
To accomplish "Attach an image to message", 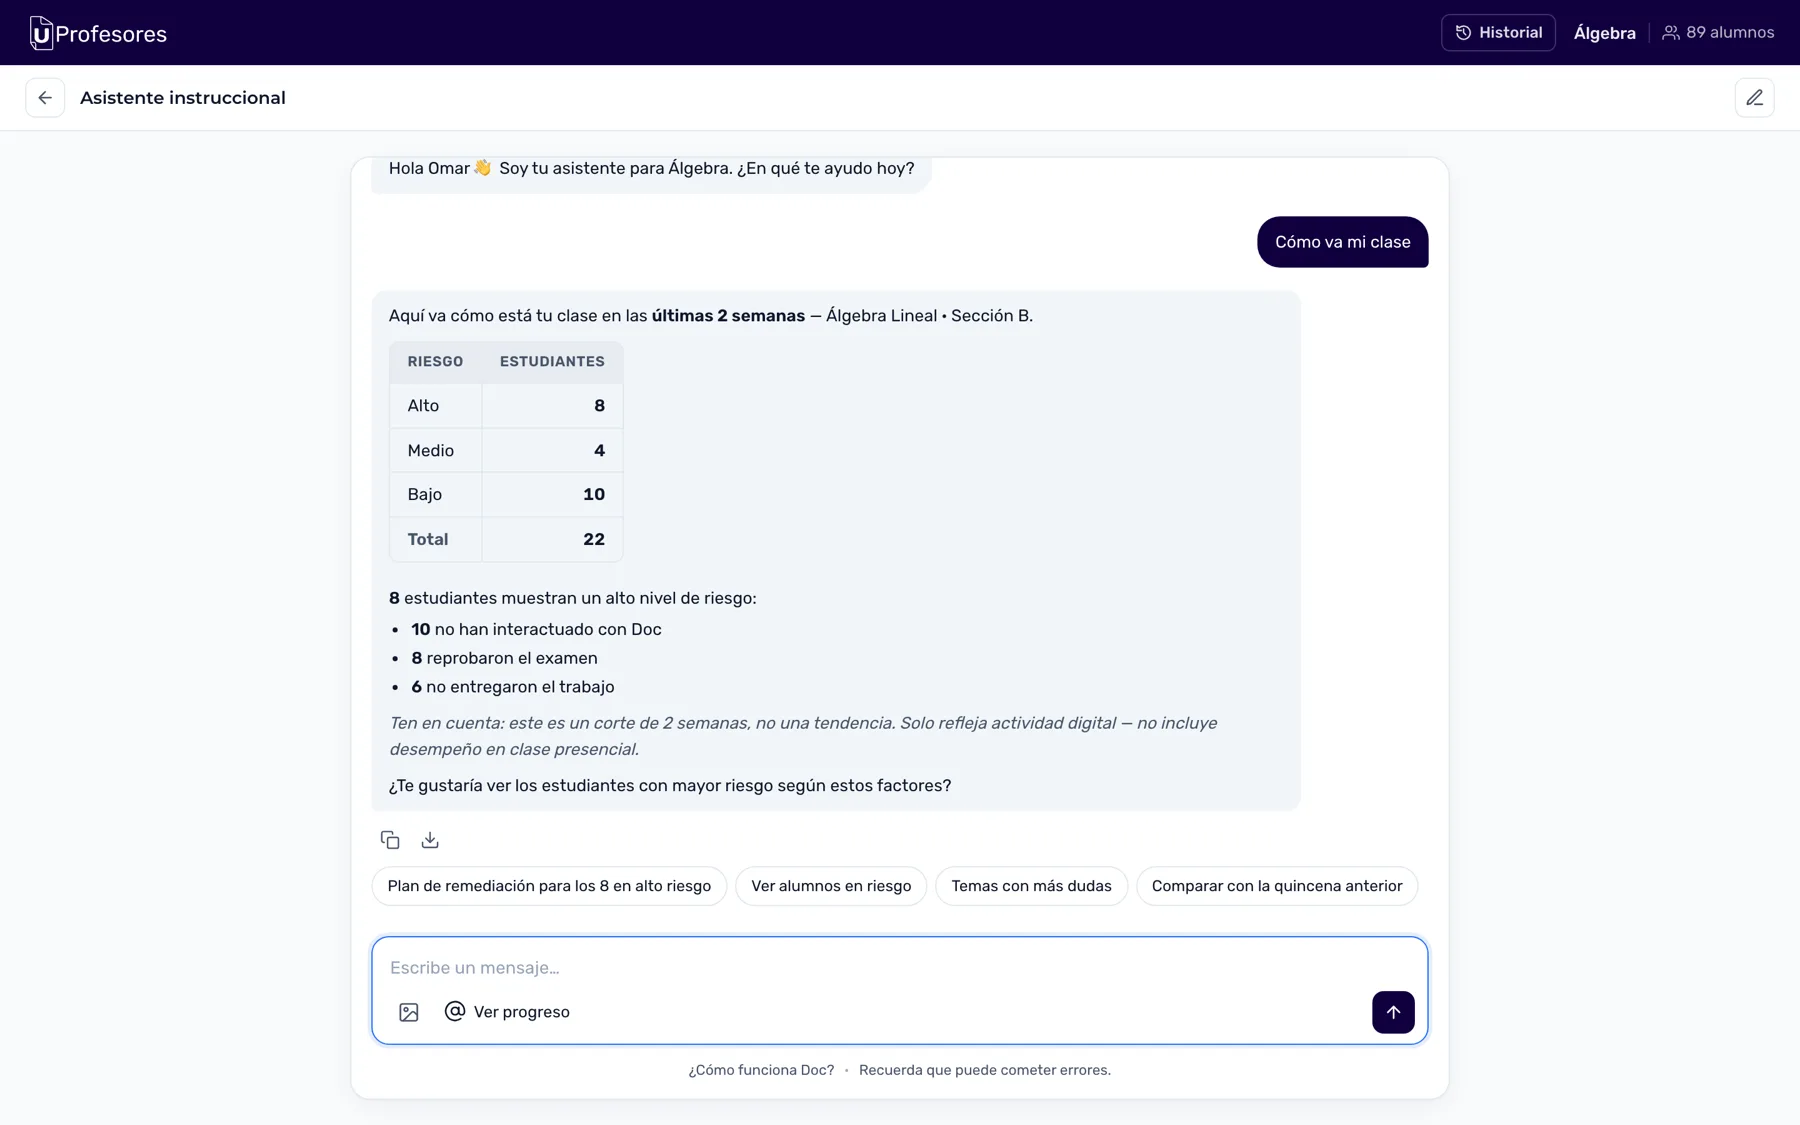I will [409, 1012].
